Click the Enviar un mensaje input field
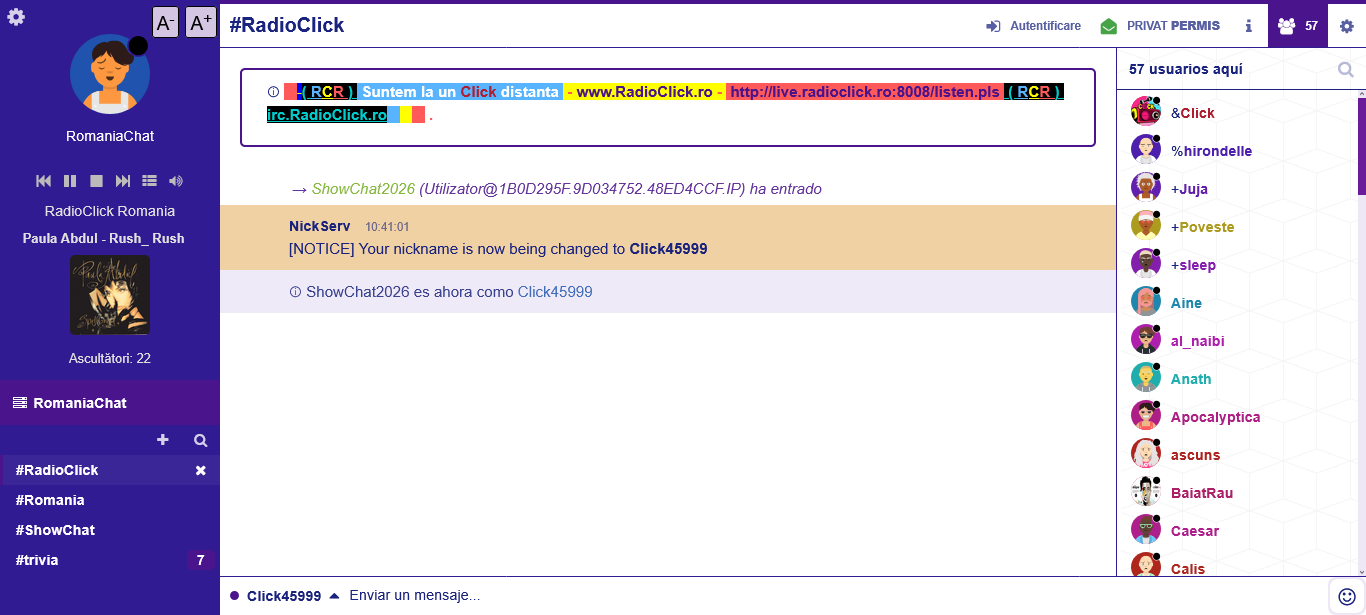Image resolution: width=1366 pixels, height=615 pixels. click(x=833, y=596)
